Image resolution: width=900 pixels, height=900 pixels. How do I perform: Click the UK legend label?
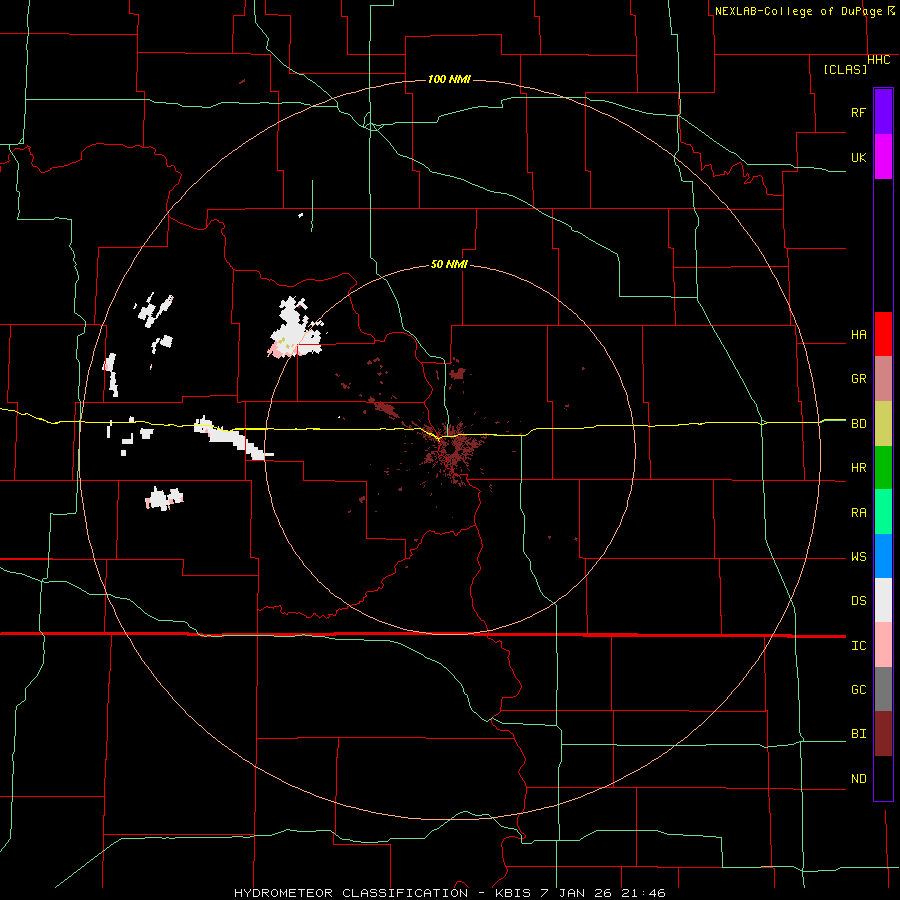pos(858,157)
